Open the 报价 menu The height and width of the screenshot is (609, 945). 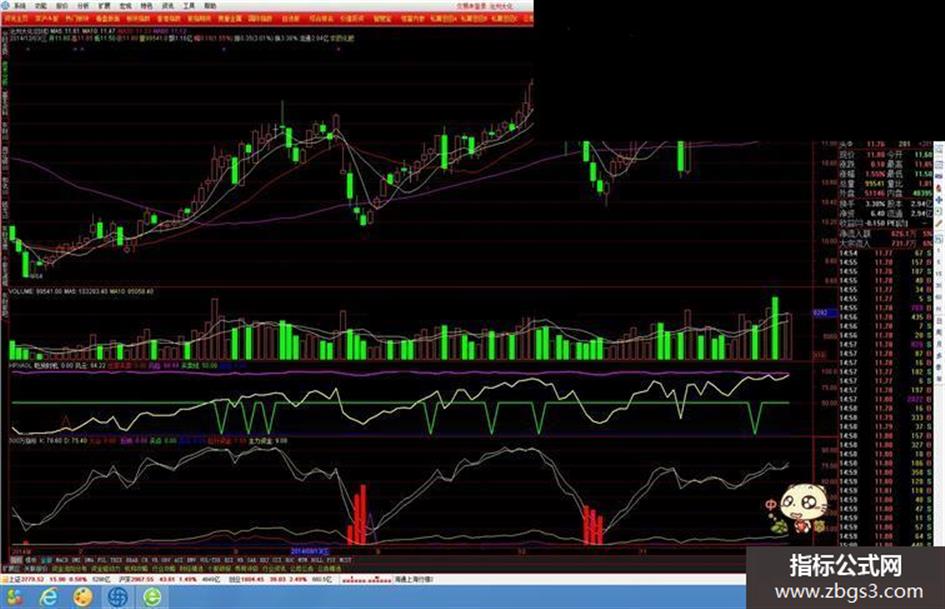click(x=62, y=5)
